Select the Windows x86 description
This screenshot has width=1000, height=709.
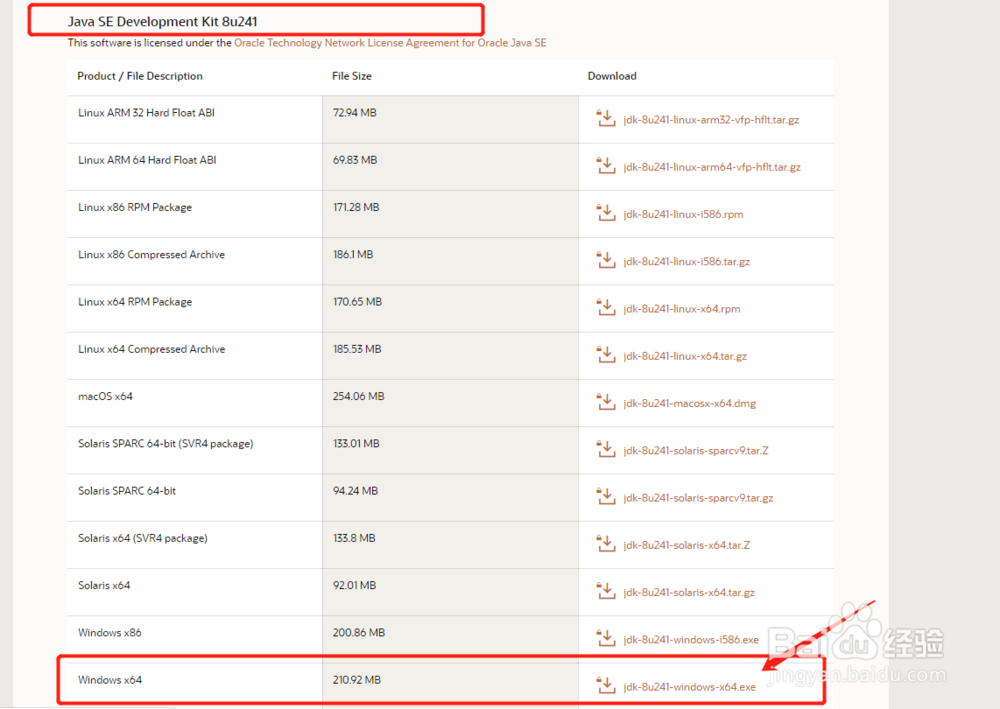(110, 632)
